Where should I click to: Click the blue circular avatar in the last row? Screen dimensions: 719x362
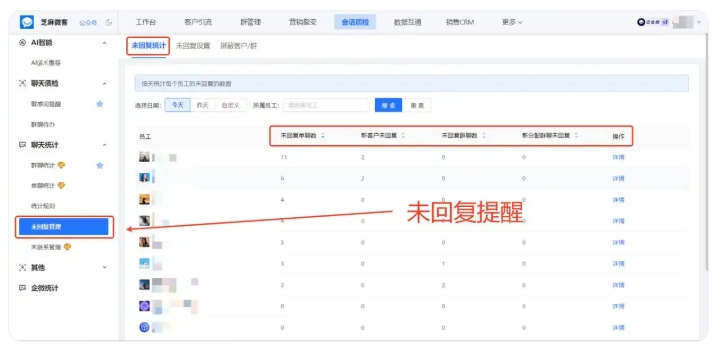click(144, 327)
